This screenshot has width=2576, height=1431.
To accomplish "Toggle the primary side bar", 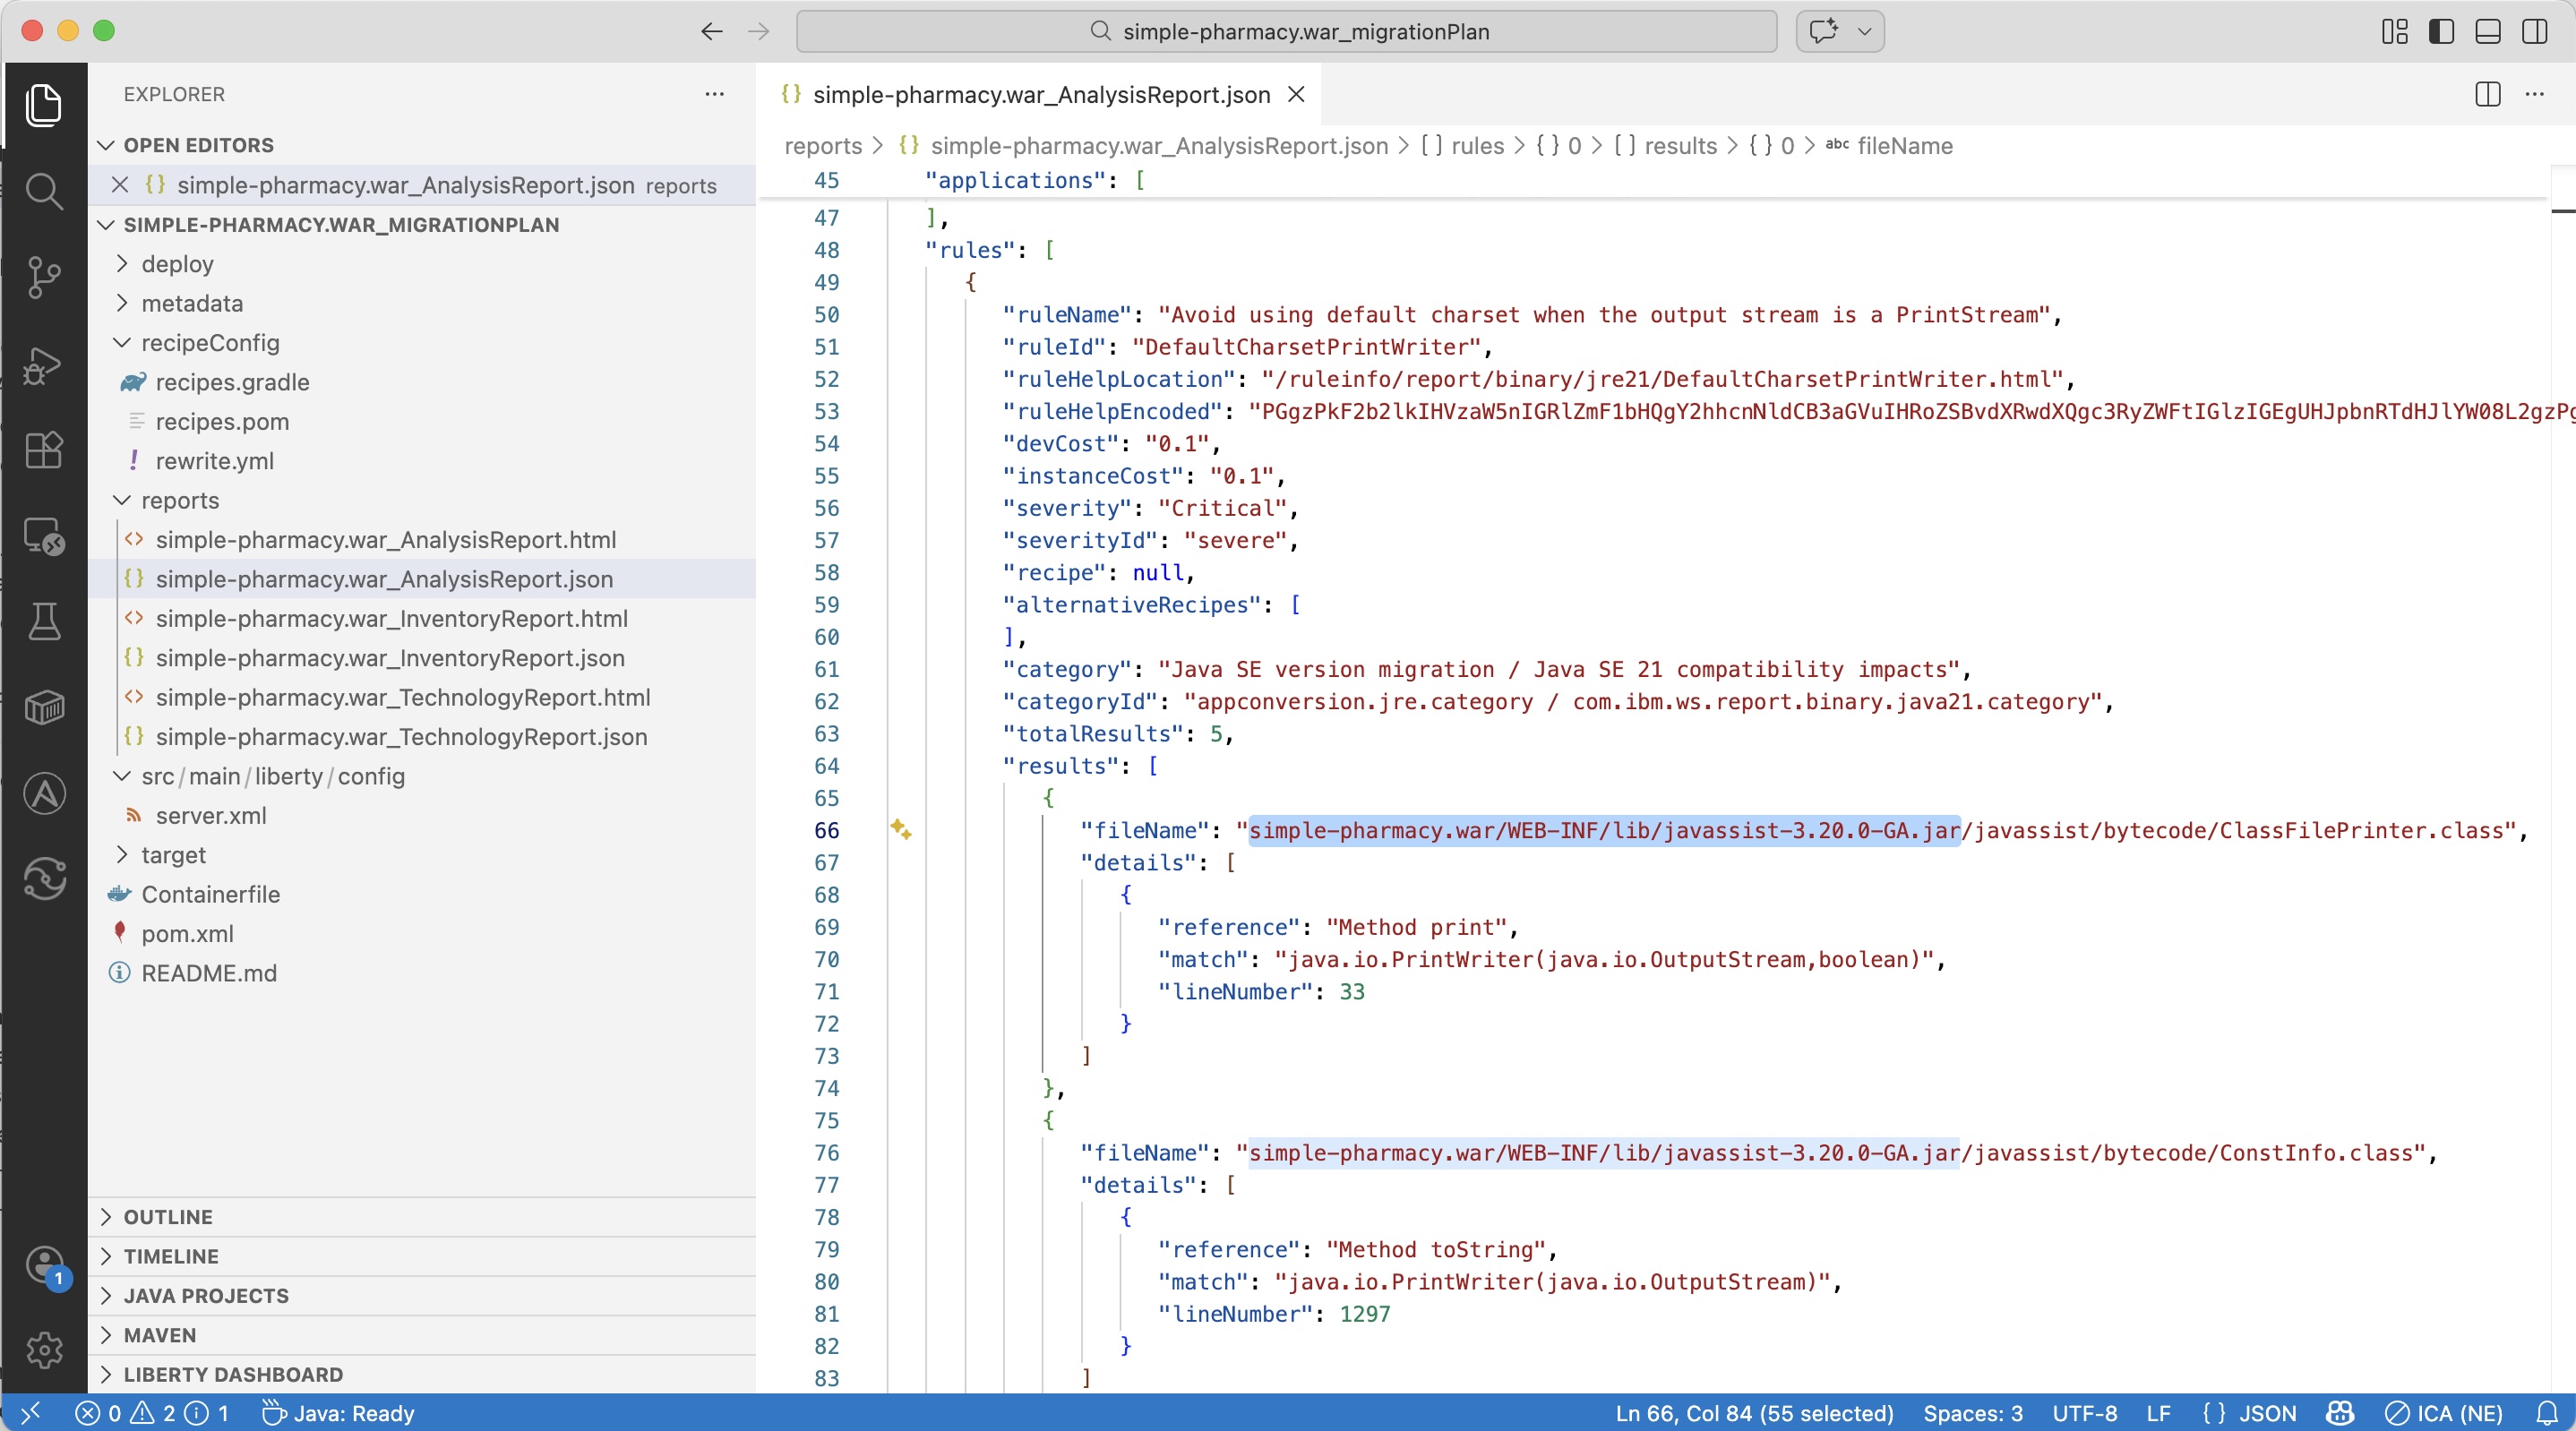I will coord(2441,31).
